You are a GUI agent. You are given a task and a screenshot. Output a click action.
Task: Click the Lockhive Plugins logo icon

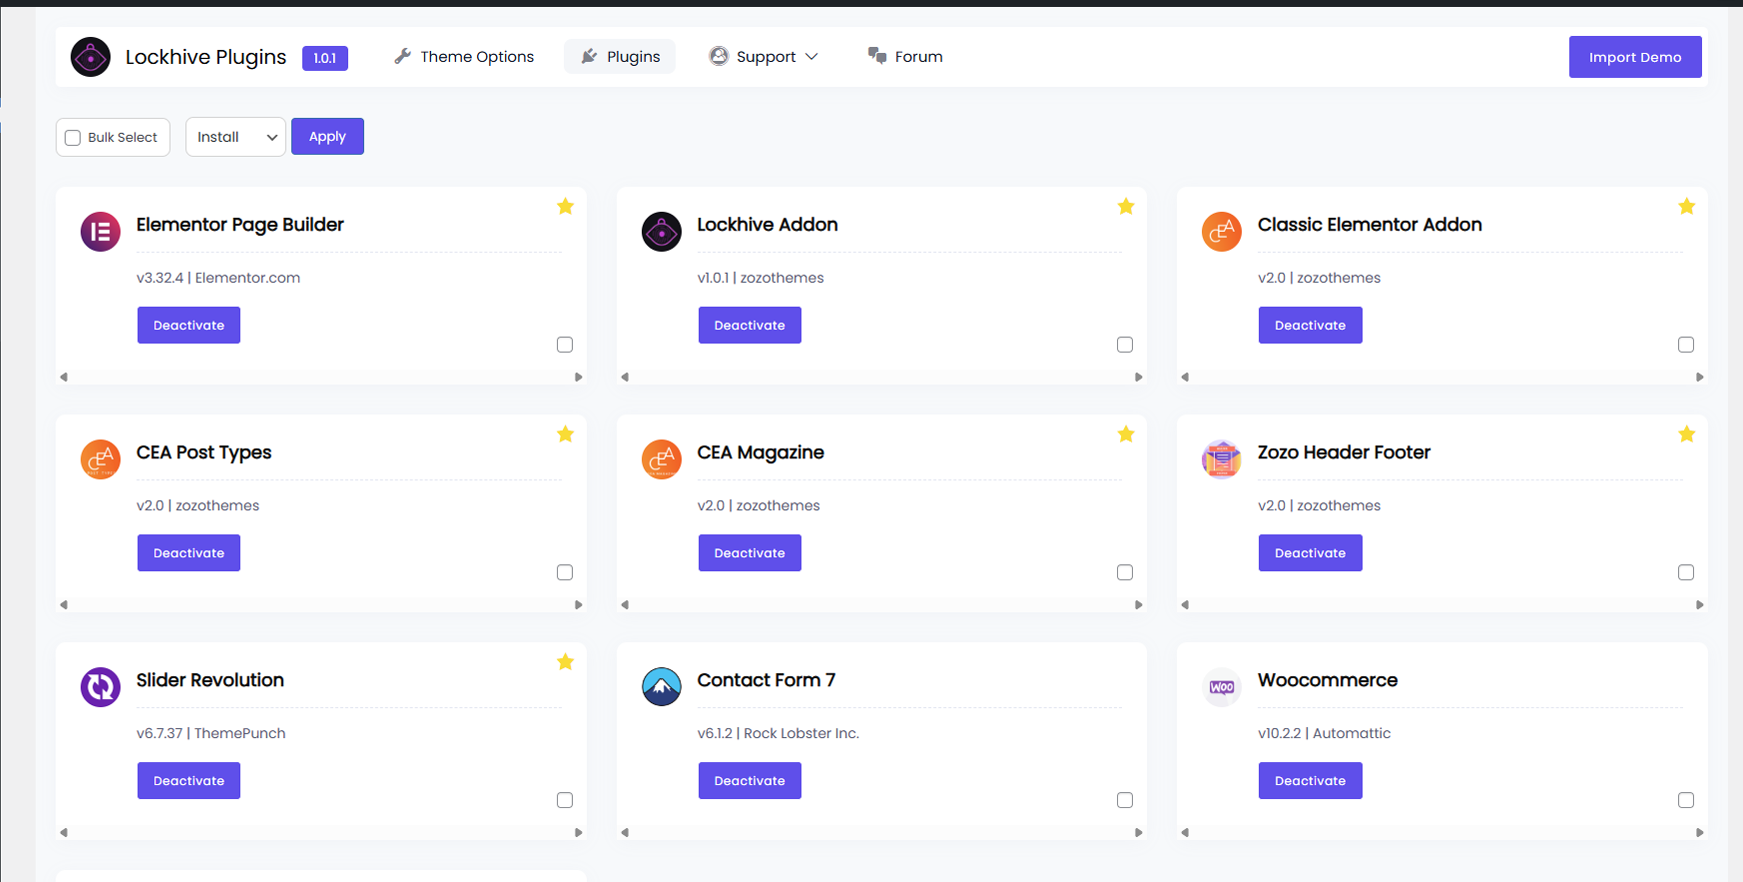click(x=90, y=57)
